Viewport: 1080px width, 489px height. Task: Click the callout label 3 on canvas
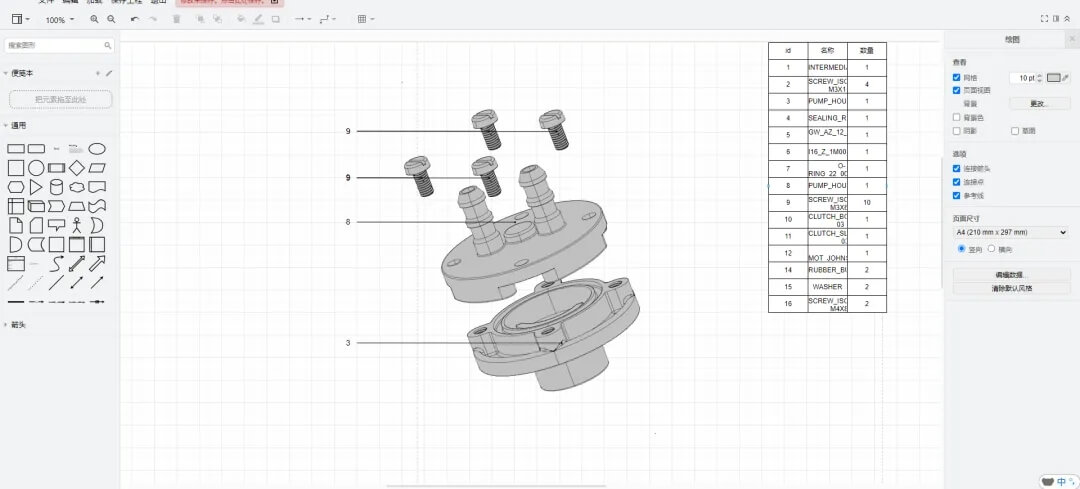pyautogui.click(x=348, y=342)
